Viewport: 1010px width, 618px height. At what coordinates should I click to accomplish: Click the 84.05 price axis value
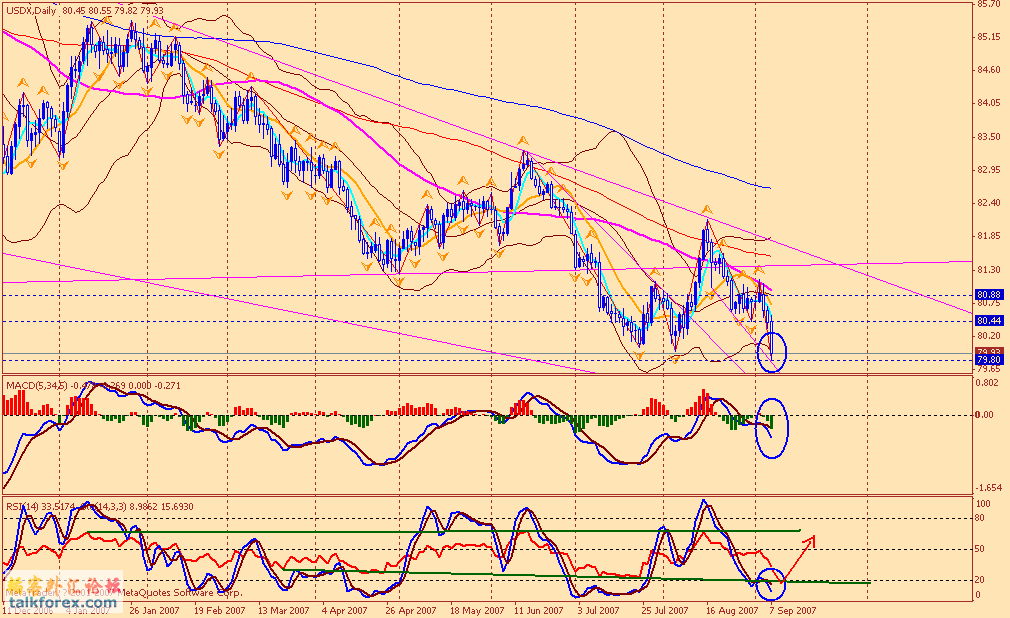pyautogui.click(x=989, y=102)
